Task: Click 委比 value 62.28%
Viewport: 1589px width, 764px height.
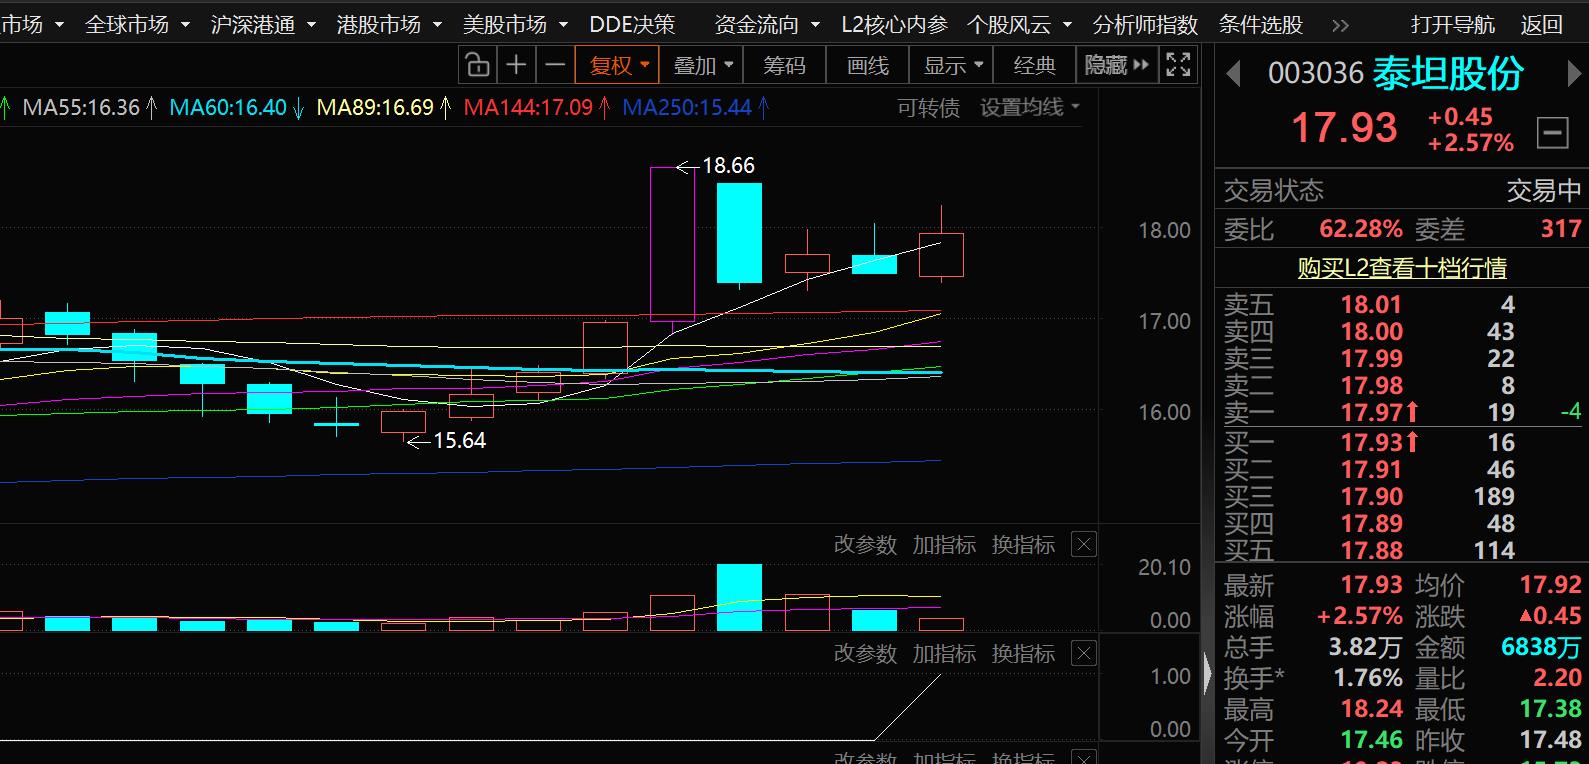Action: (x=1361, y=229)
